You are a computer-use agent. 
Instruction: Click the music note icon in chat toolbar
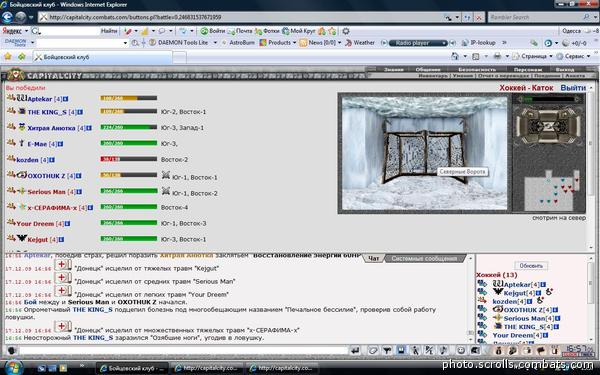(443, 350)
